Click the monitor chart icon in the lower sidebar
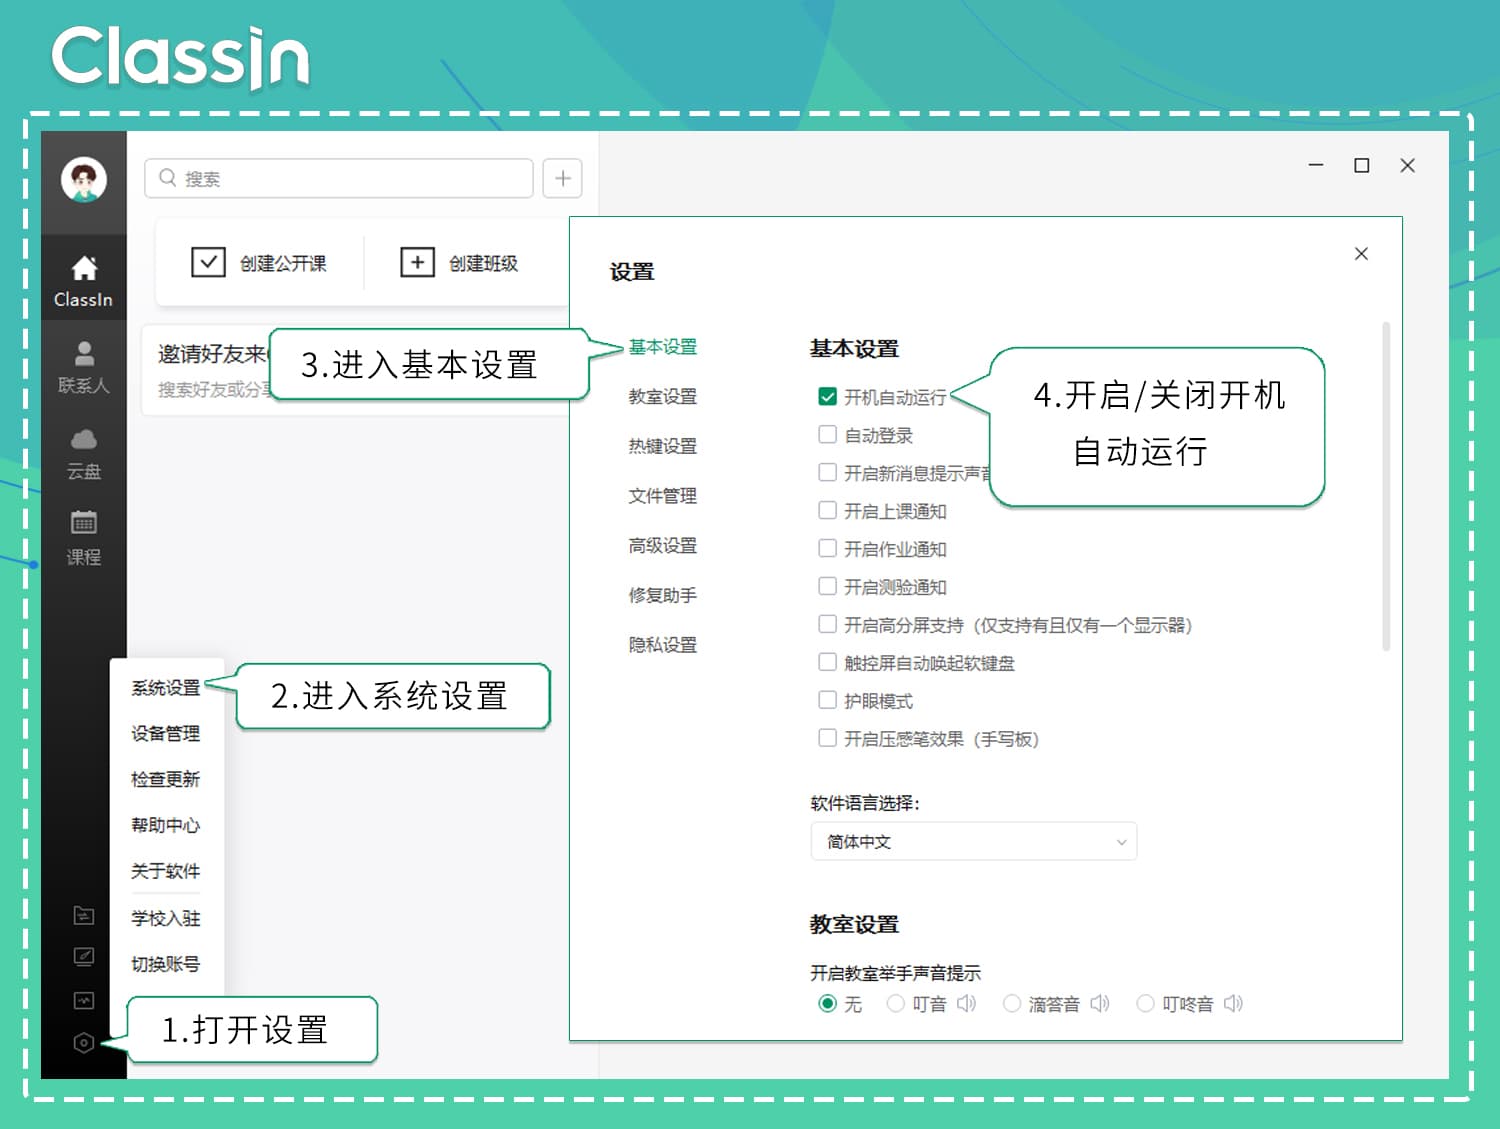 click(84, 1000)
